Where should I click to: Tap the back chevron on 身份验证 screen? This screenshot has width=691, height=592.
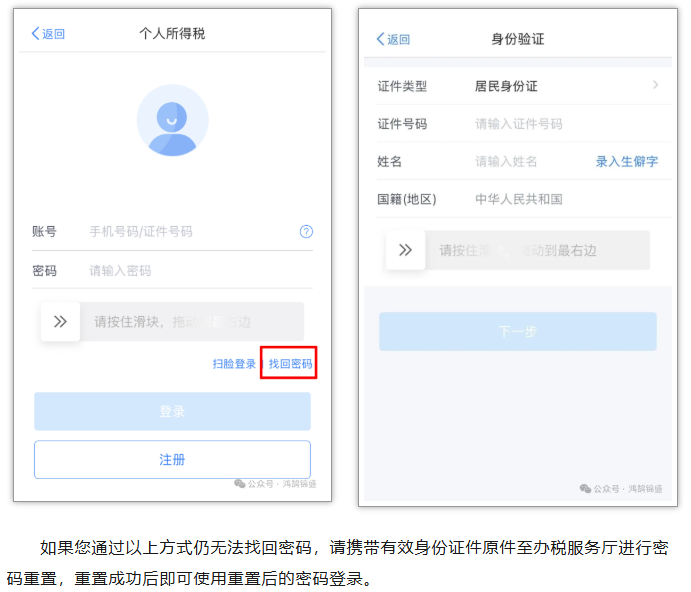(x=381, y=39)
